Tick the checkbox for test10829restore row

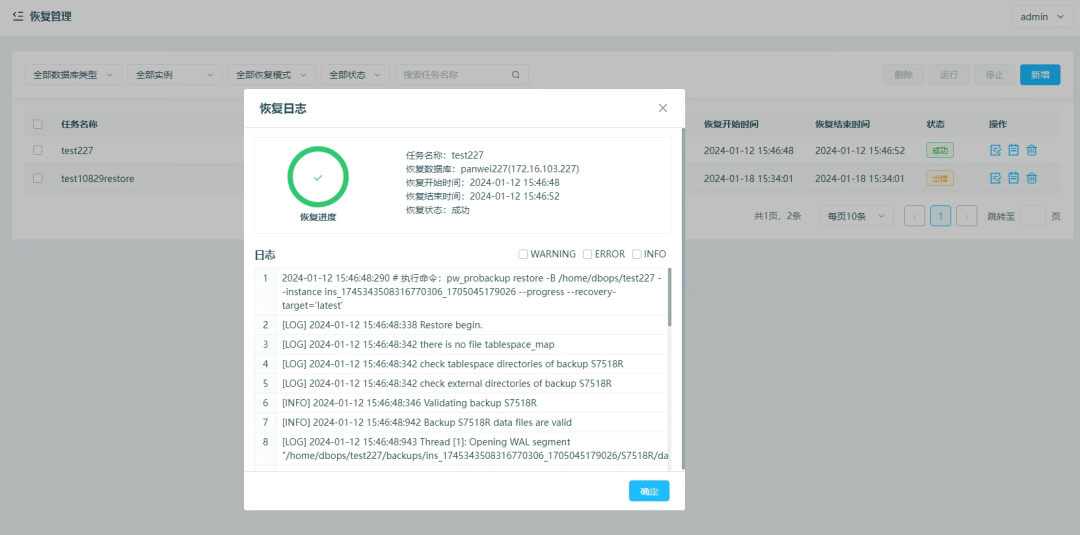pyautogui.click(x=38, y=178)
